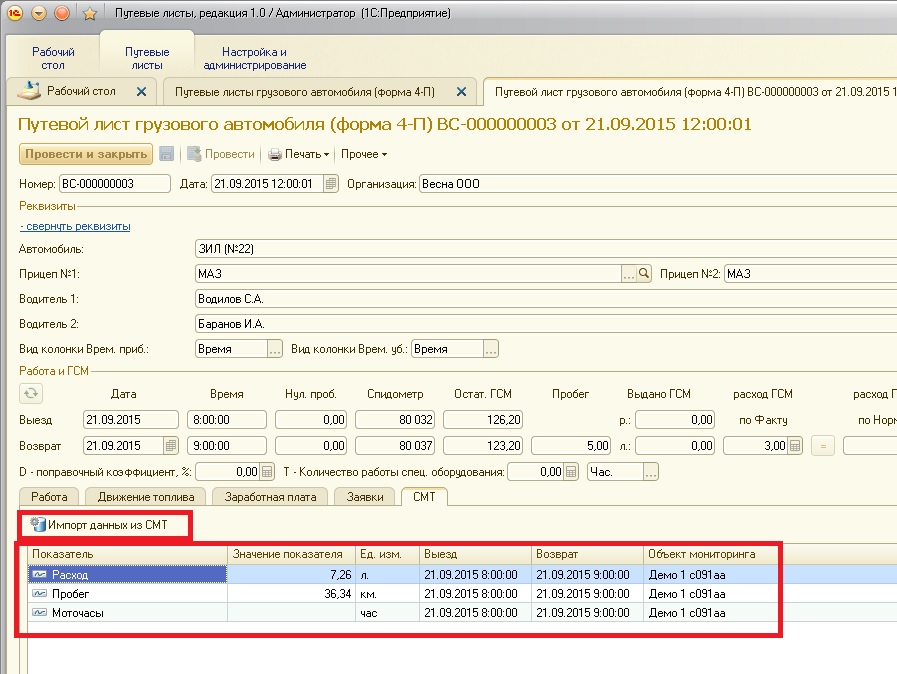Image resolution: width=897 pixels, height=674 pixels.
Task: Open selection for Вид колонки Врем. приб.
Action: (x=274, y=349)
